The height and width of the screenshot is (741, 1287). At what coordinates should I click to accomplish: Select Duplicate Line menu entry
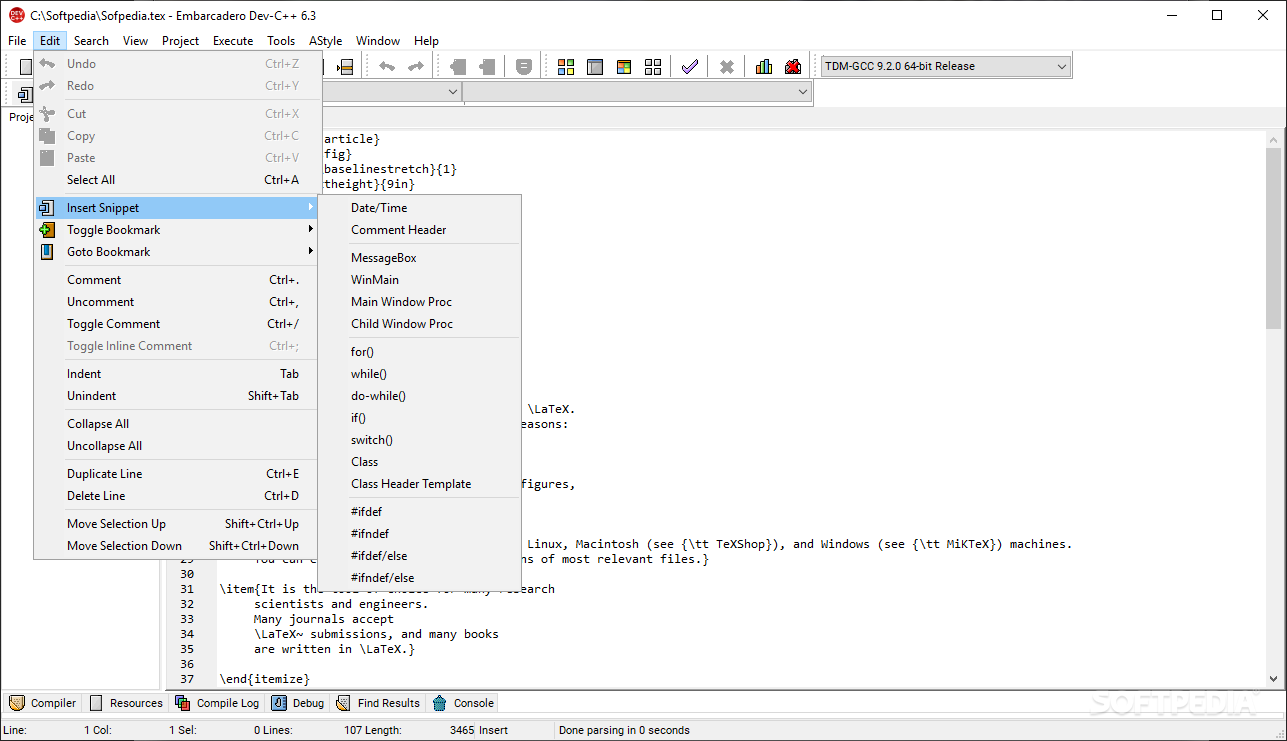[x=176, y=474]
